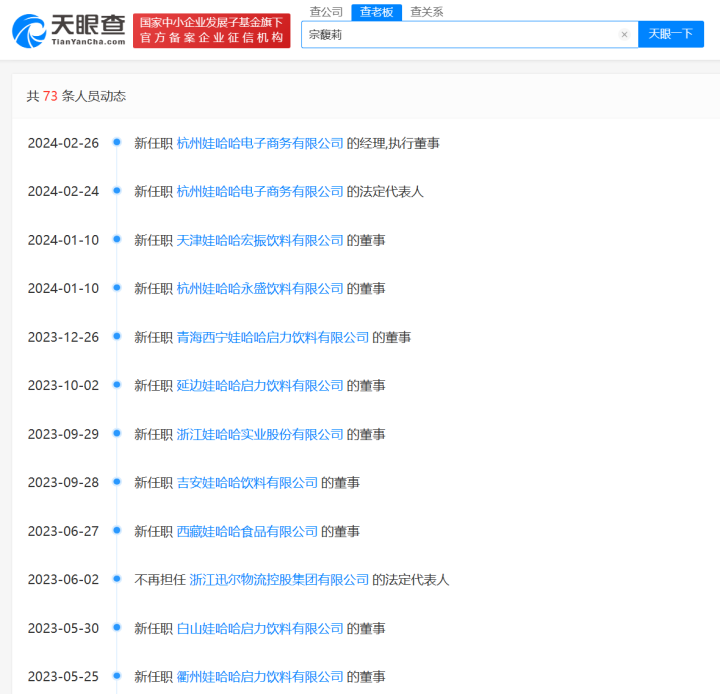This screenshot has height=694, width=720.
Task: Switch to the 查公司 tab
Action: point(326,12)
